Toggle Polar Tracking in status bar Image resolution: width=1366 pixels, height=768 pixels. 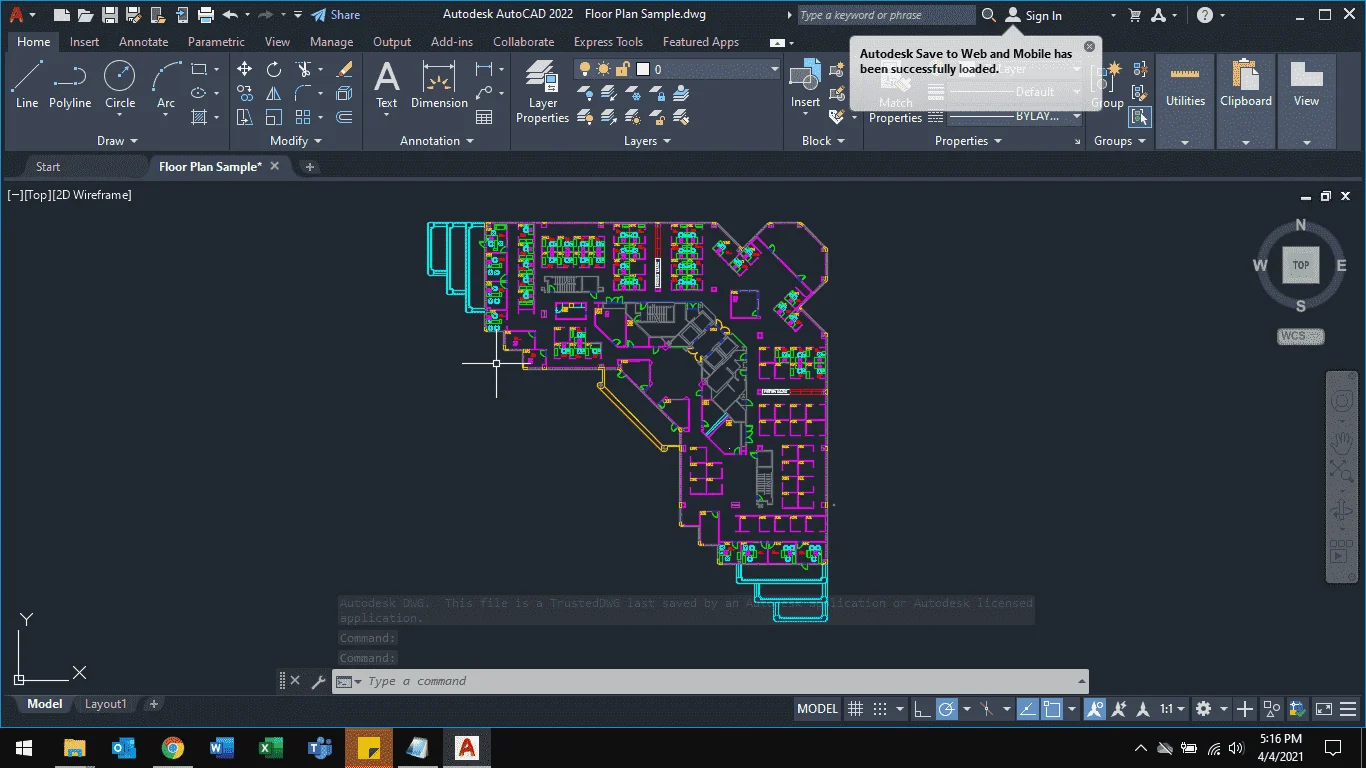(946, 709)
